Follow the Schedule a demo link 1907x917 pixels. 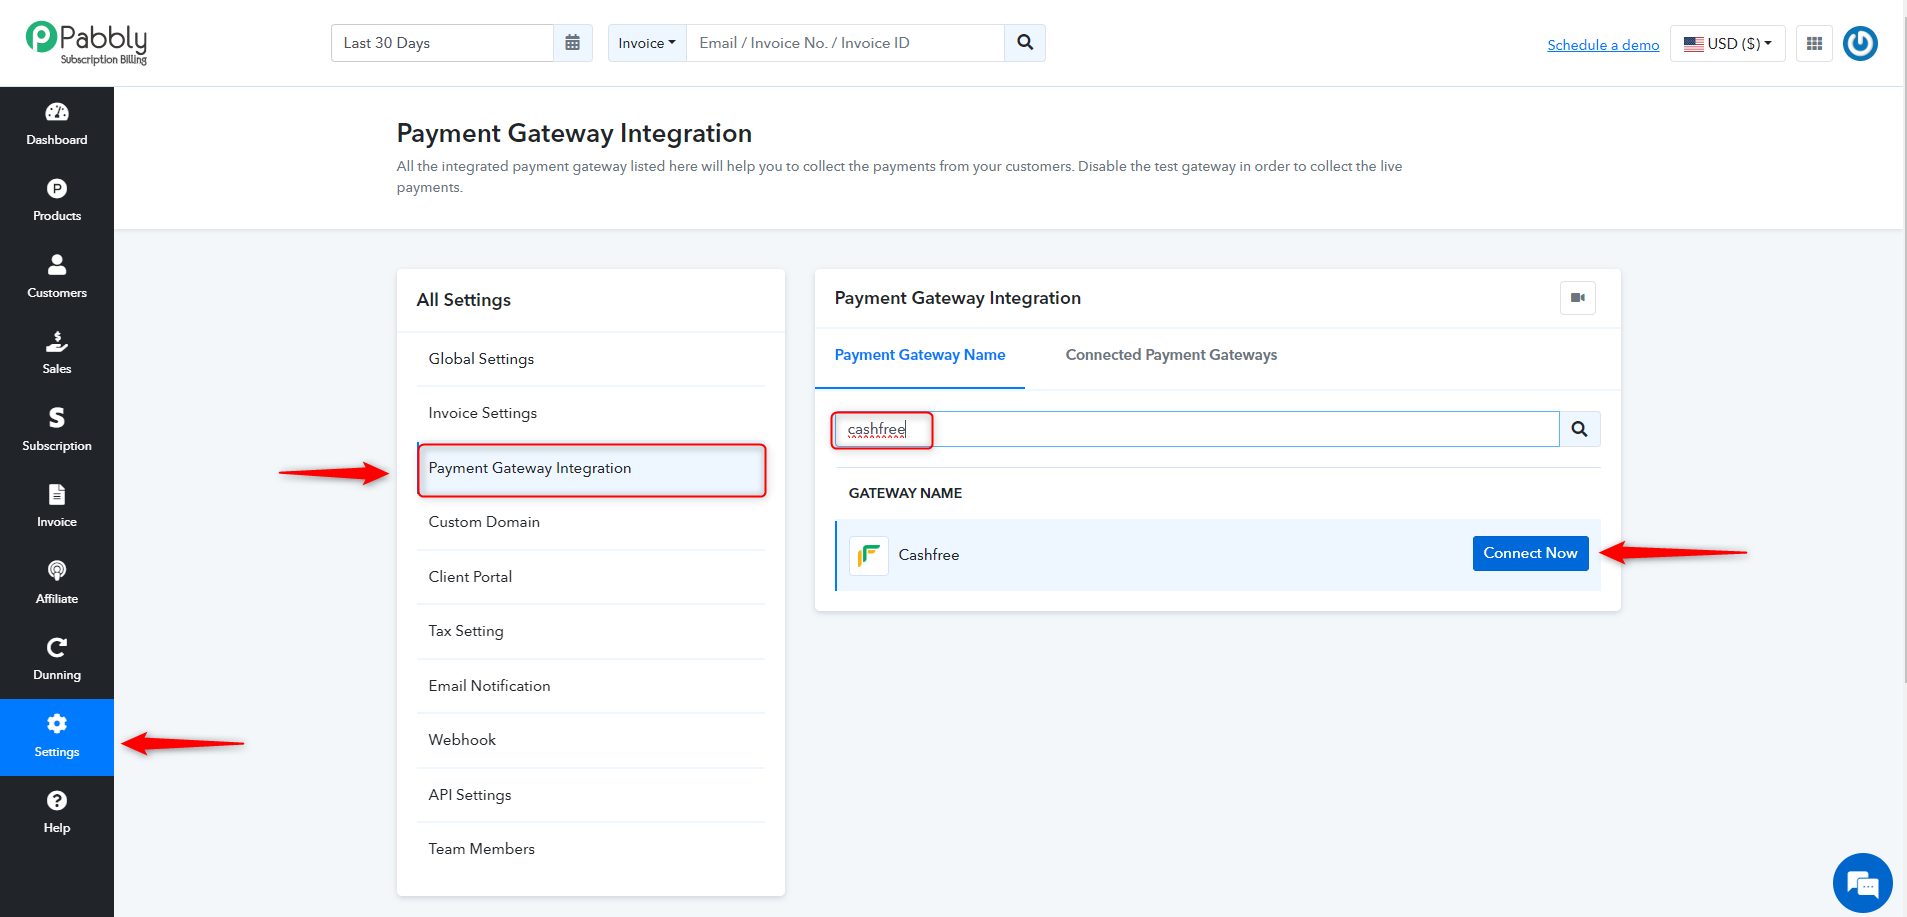point(1603,45)
